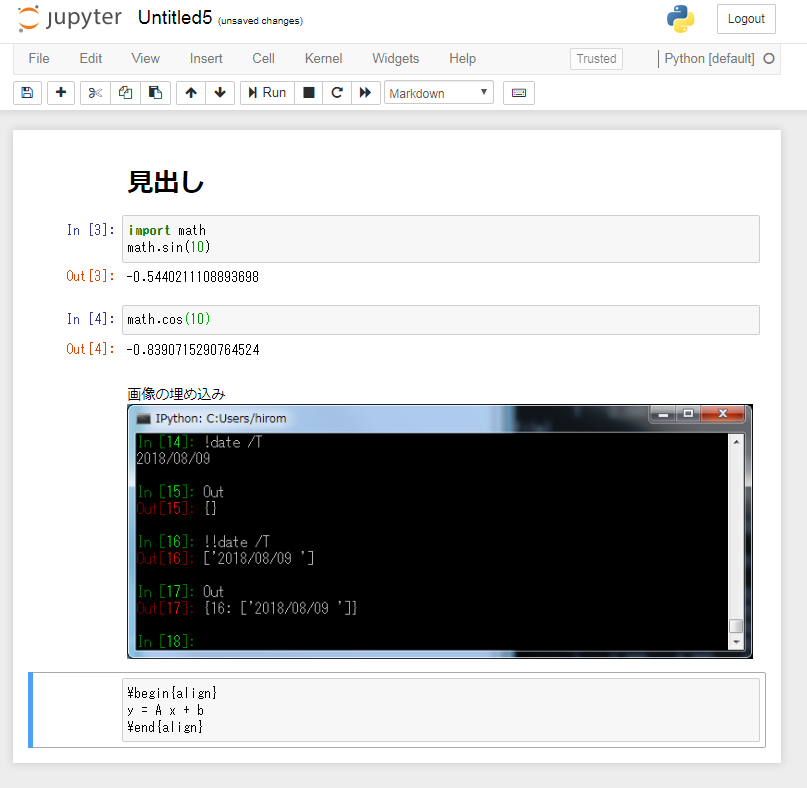Open the Kernel menu
The height and width of the screenshot is (788, 807).
tap(323, 59)
